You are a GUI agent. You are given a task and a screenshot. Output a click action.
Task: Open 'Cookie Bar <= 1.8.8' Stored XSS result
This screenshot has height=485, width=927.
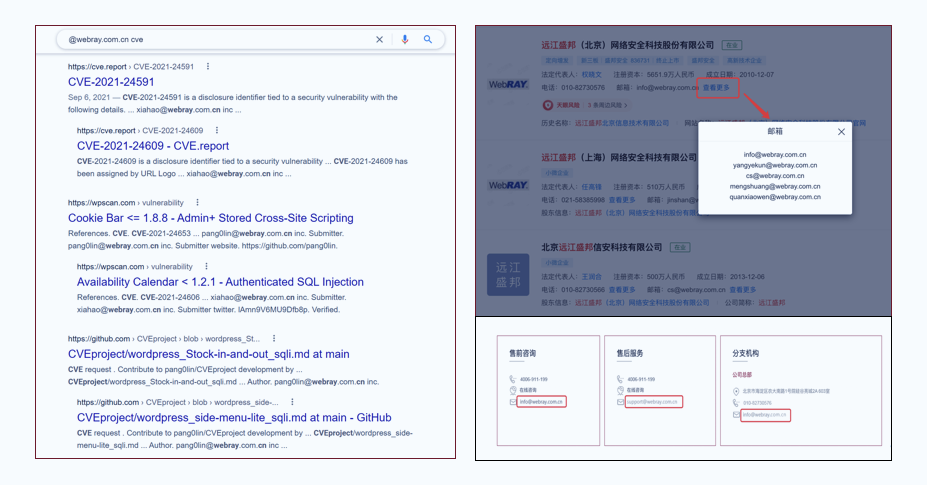click(210, 218)
